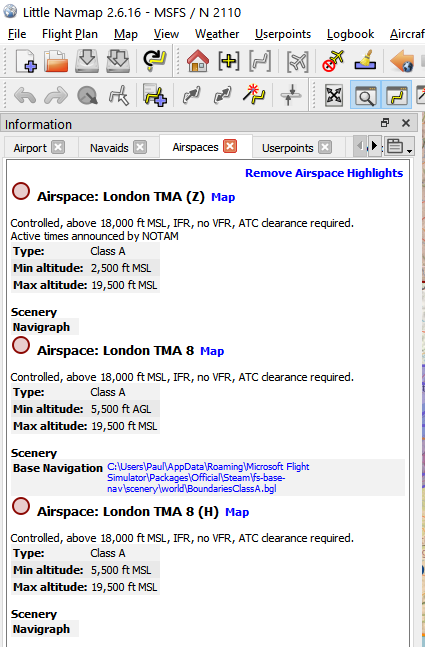The height and width of the screenshot is (647, 425).
Task: Save flight plan as using double-arrow disk icon
Action: pos(118,61)
